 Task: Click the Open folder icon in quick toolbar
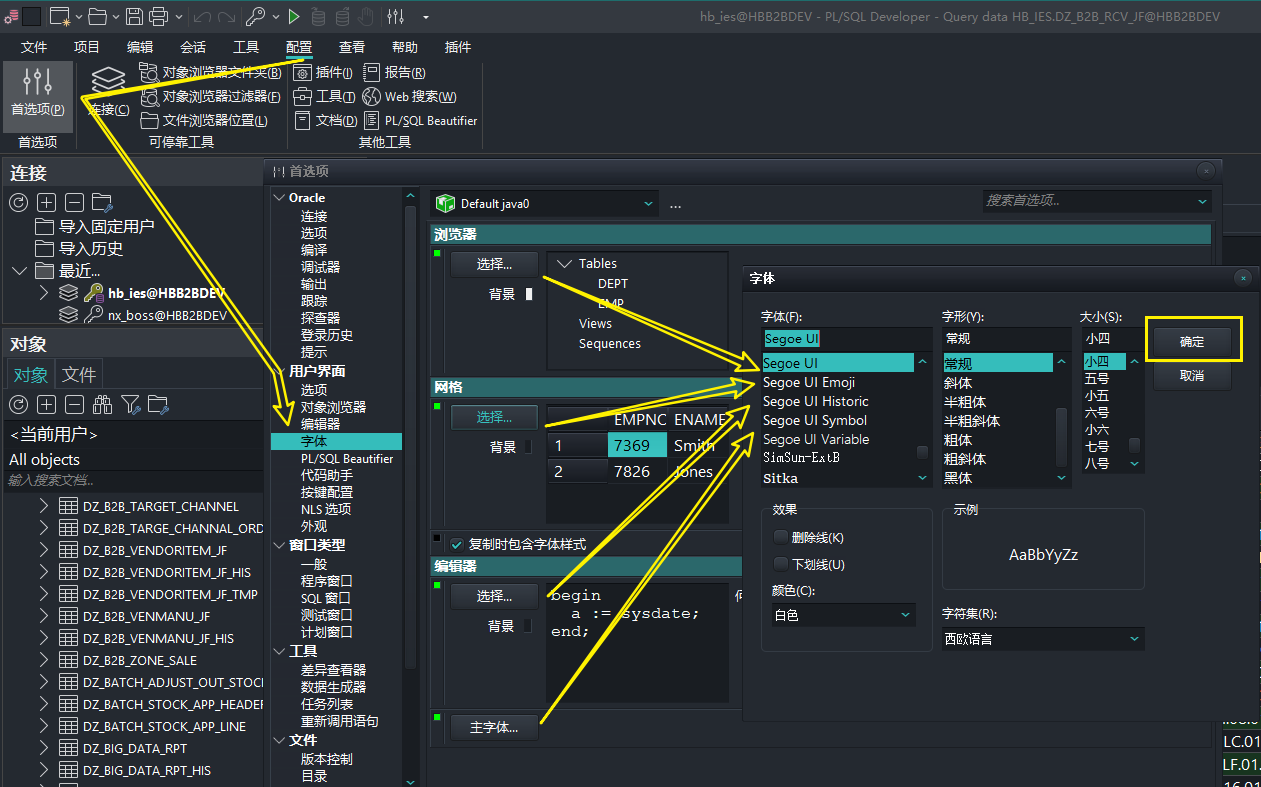tap(97, 16)
